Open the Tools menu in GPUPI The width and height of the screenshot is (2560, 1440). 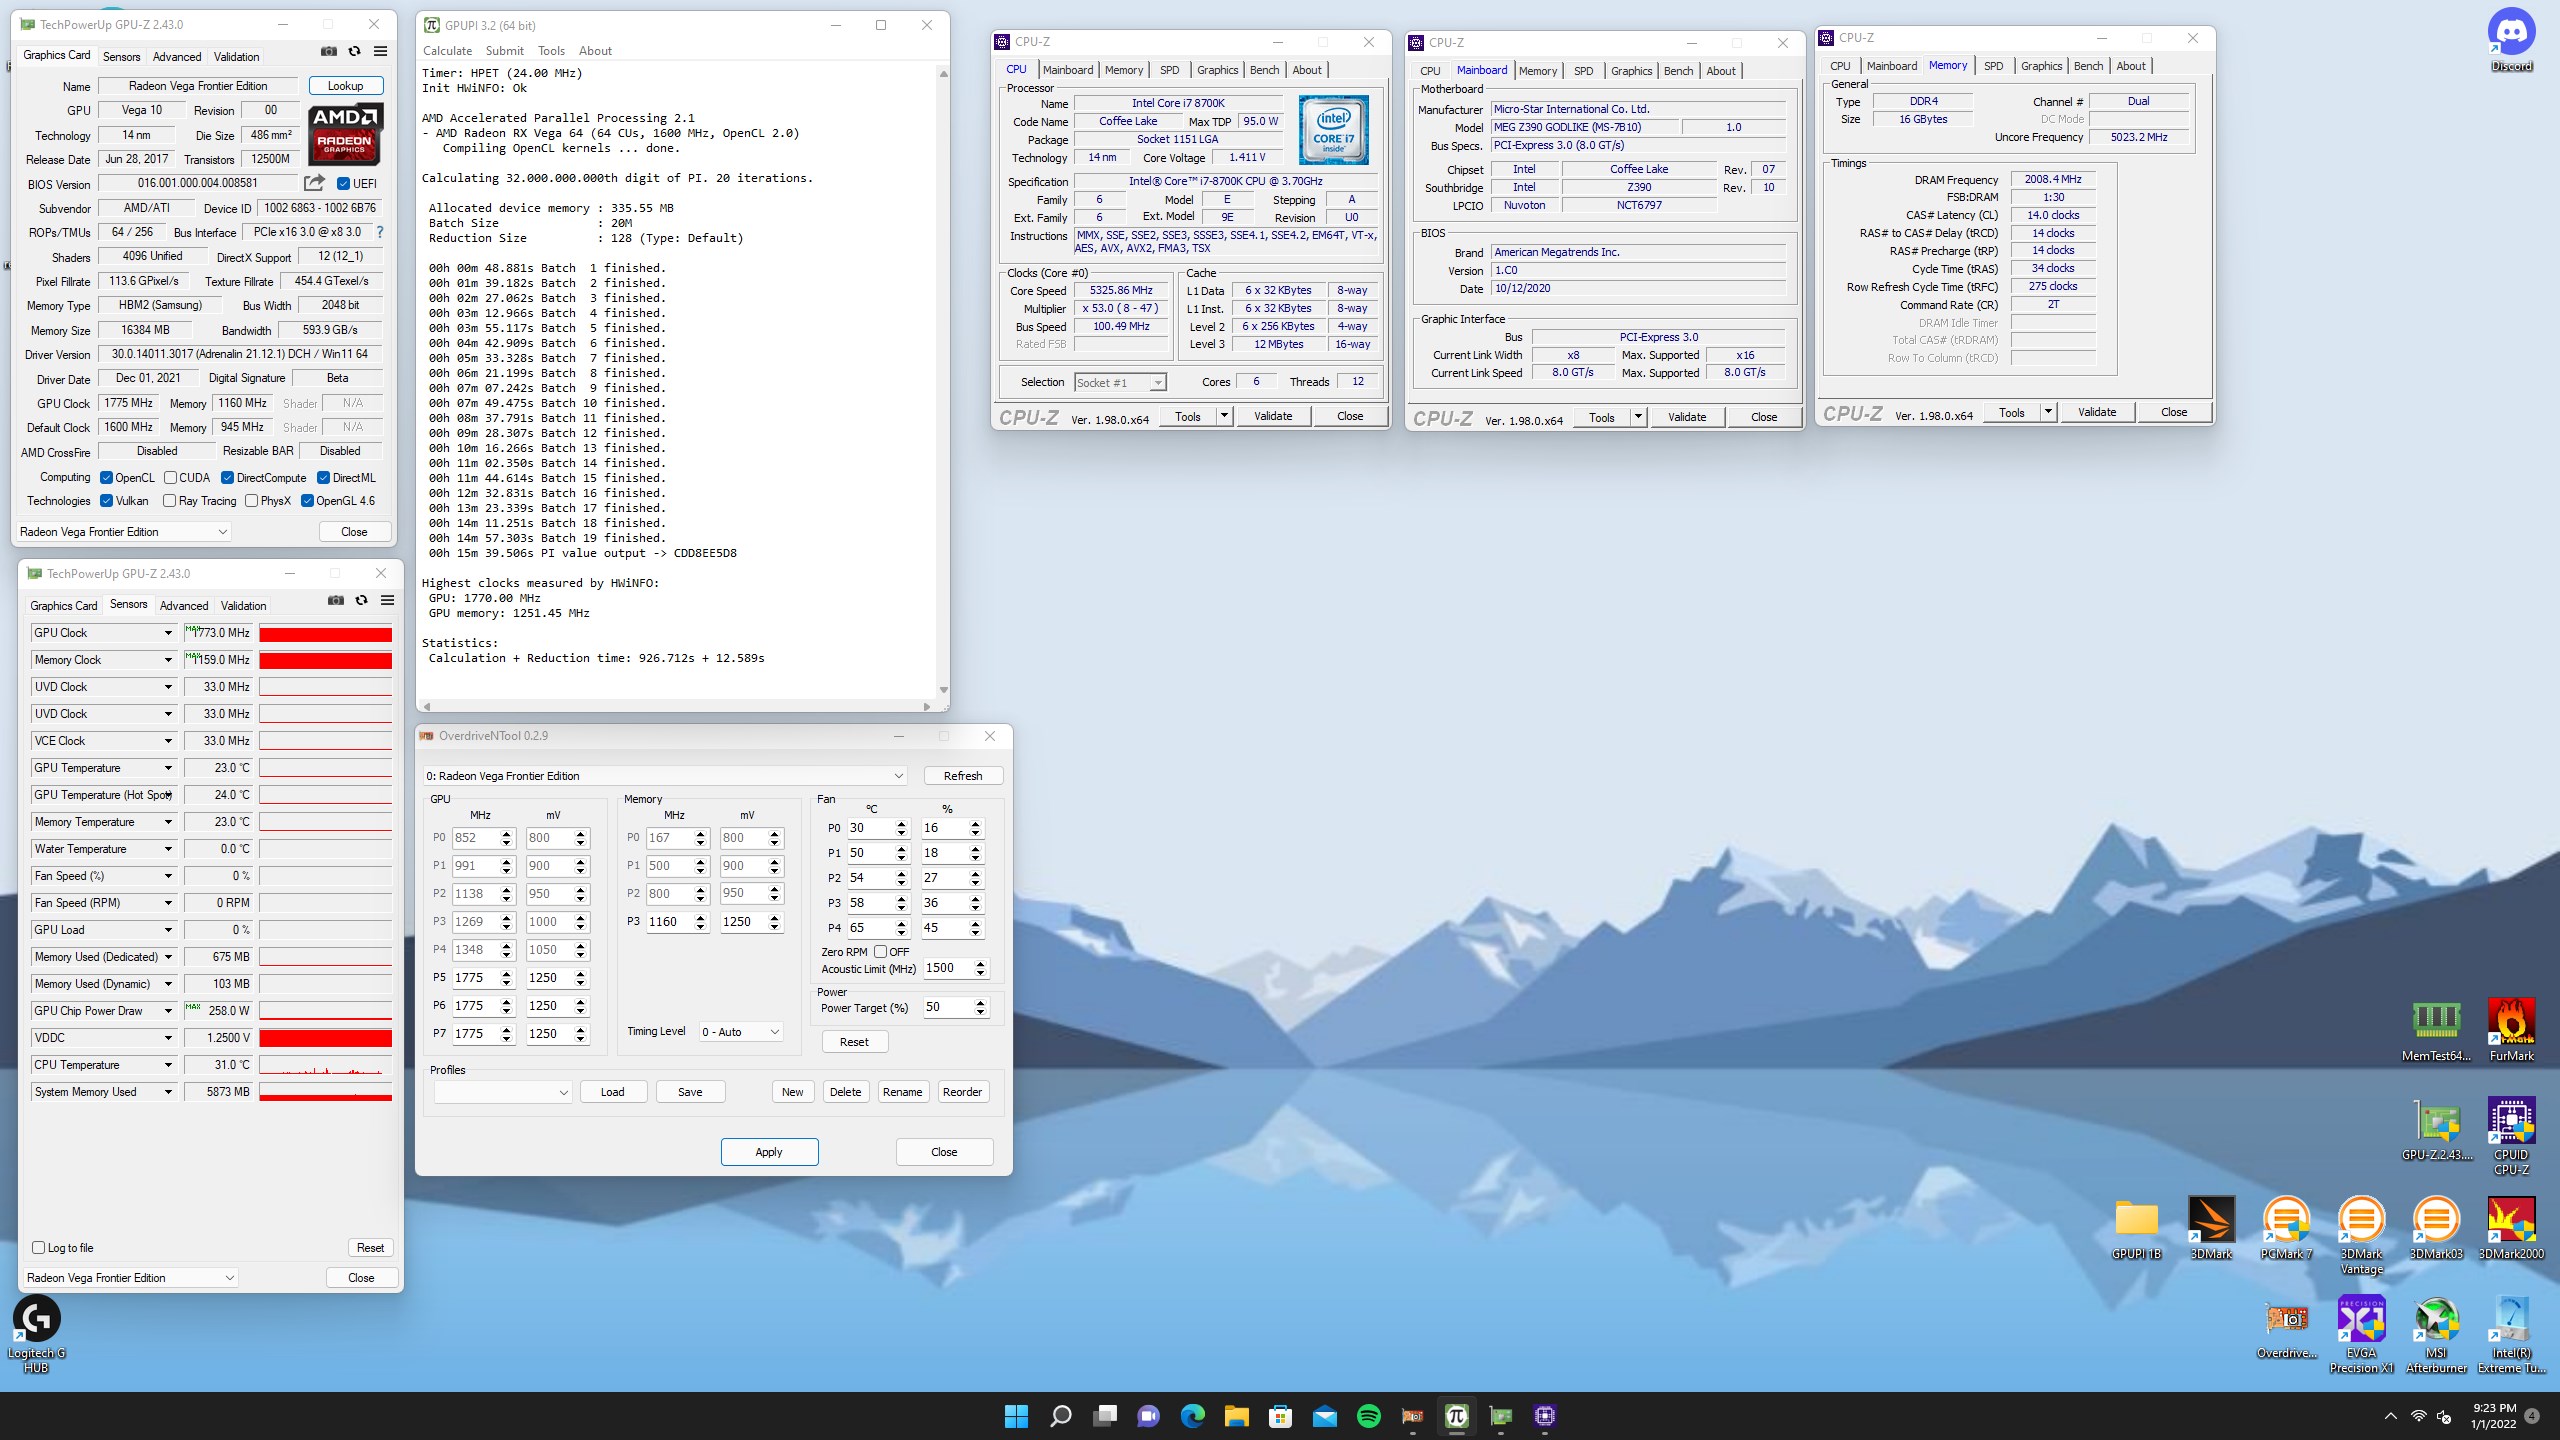coord(551,51)
